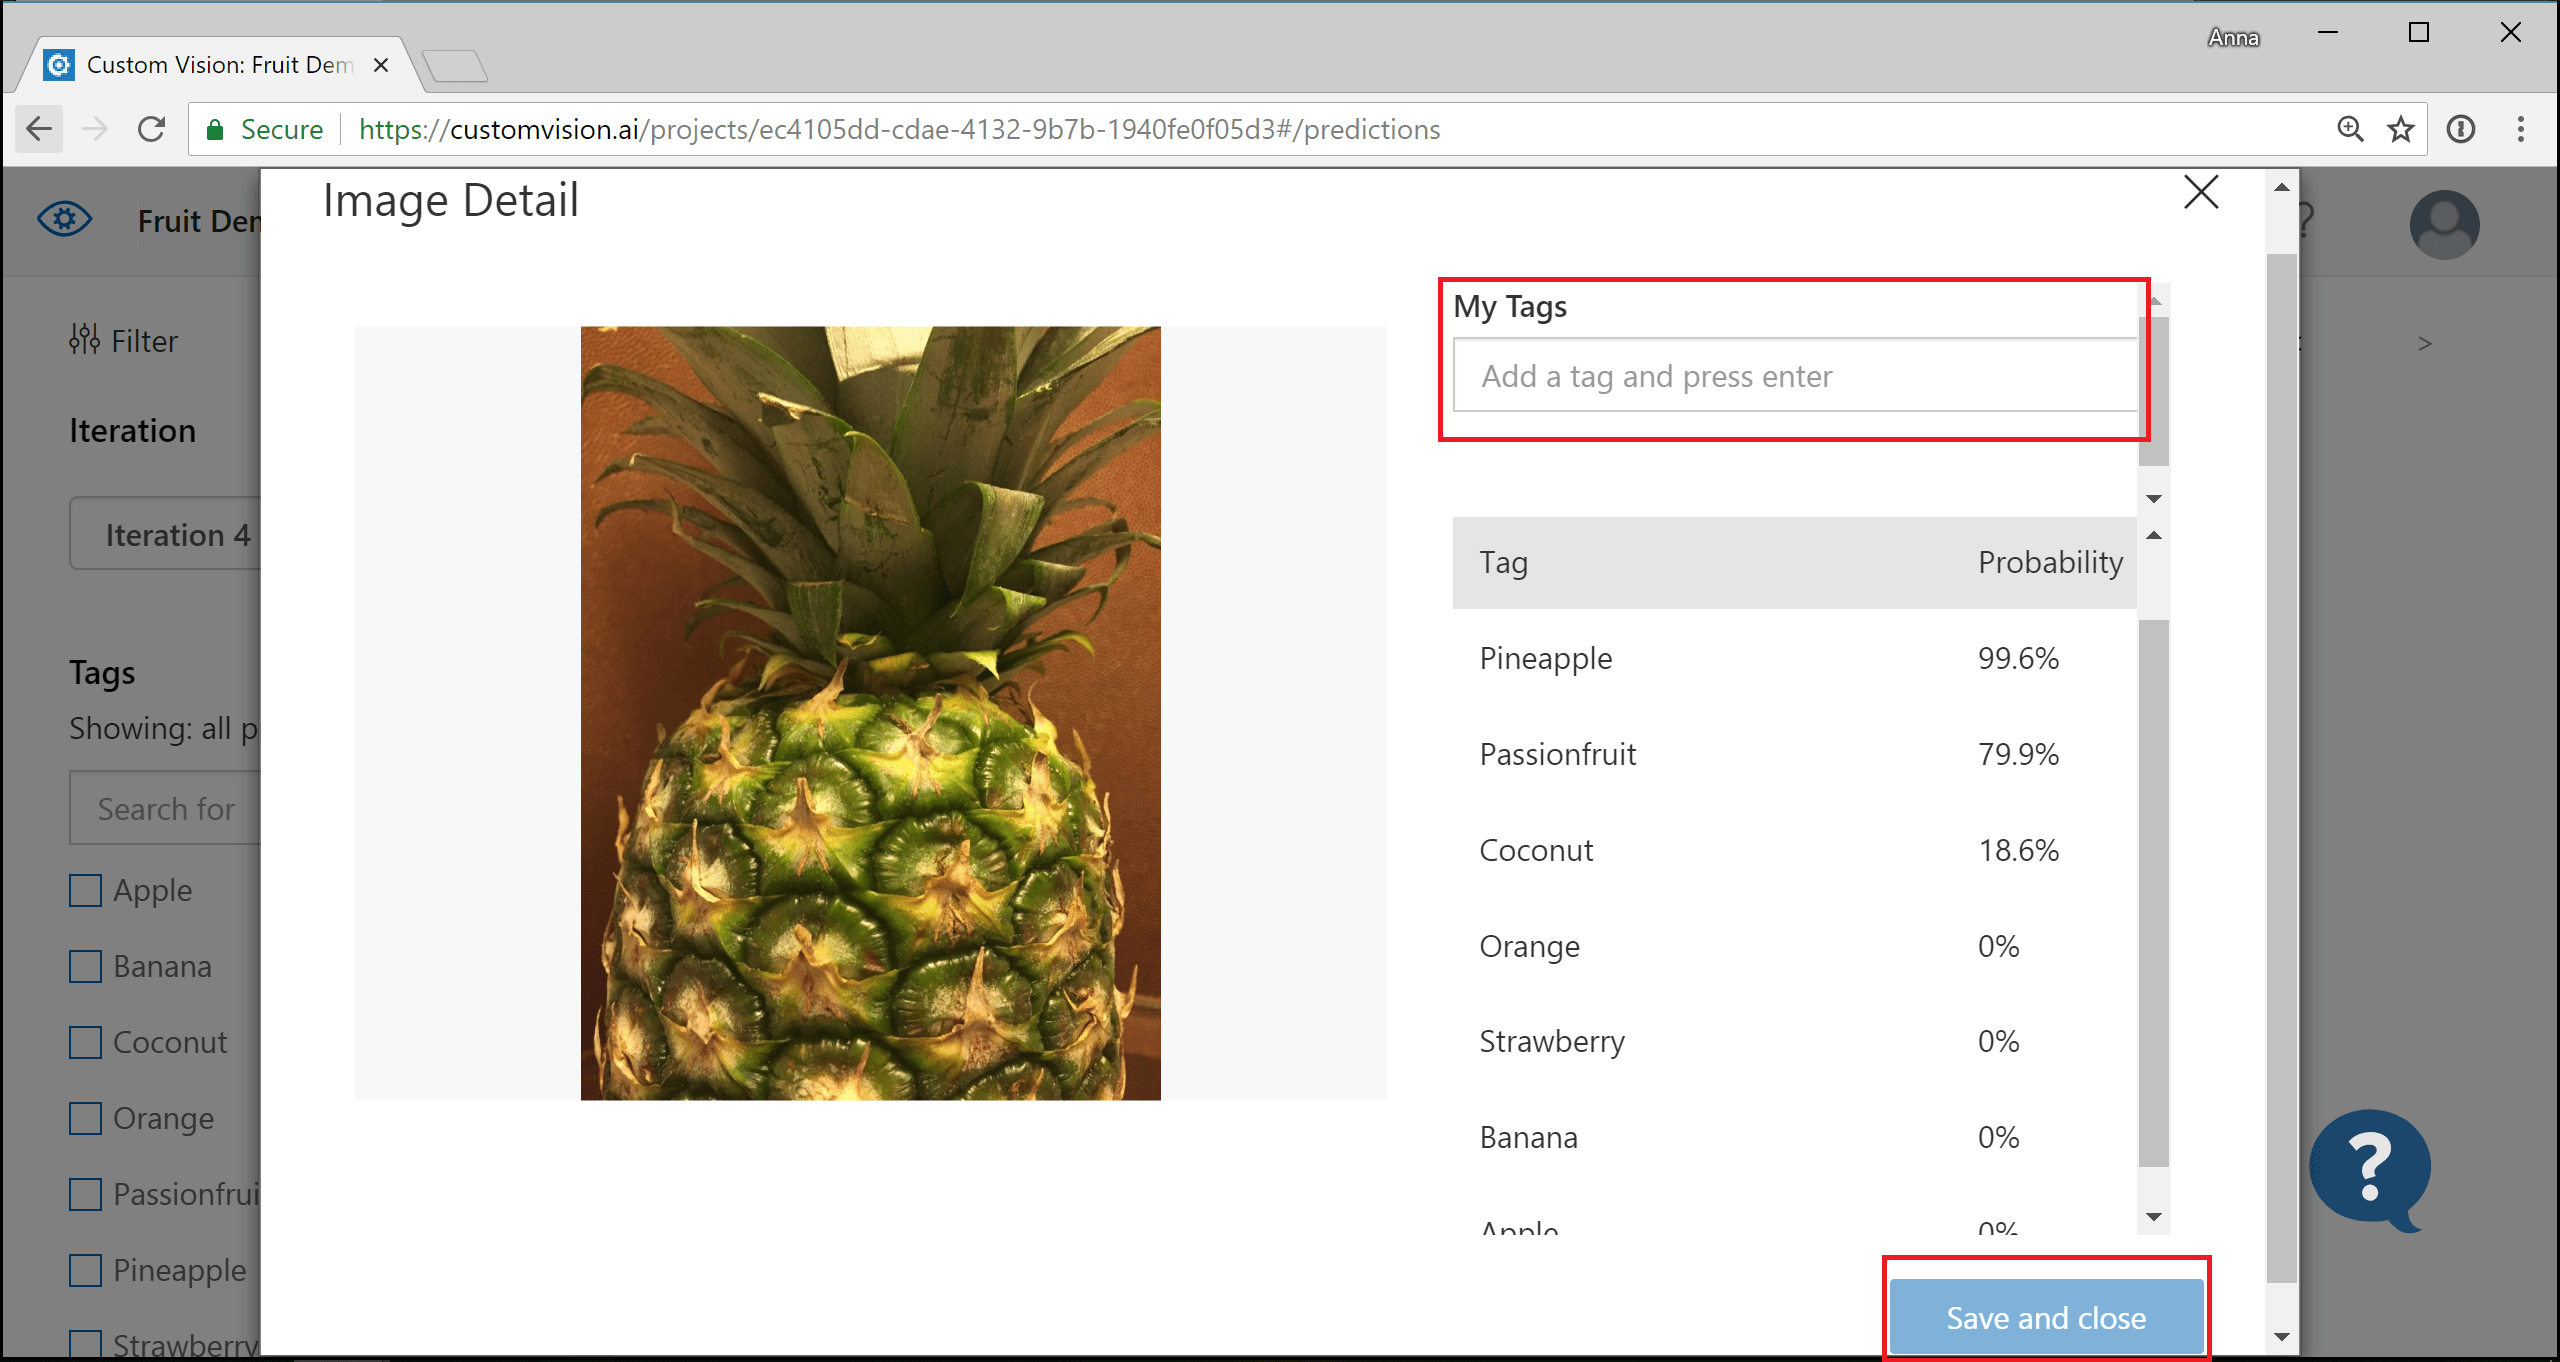Close the Image Detail dialog
2560x1362 pixels.
tap(2198, 191)
